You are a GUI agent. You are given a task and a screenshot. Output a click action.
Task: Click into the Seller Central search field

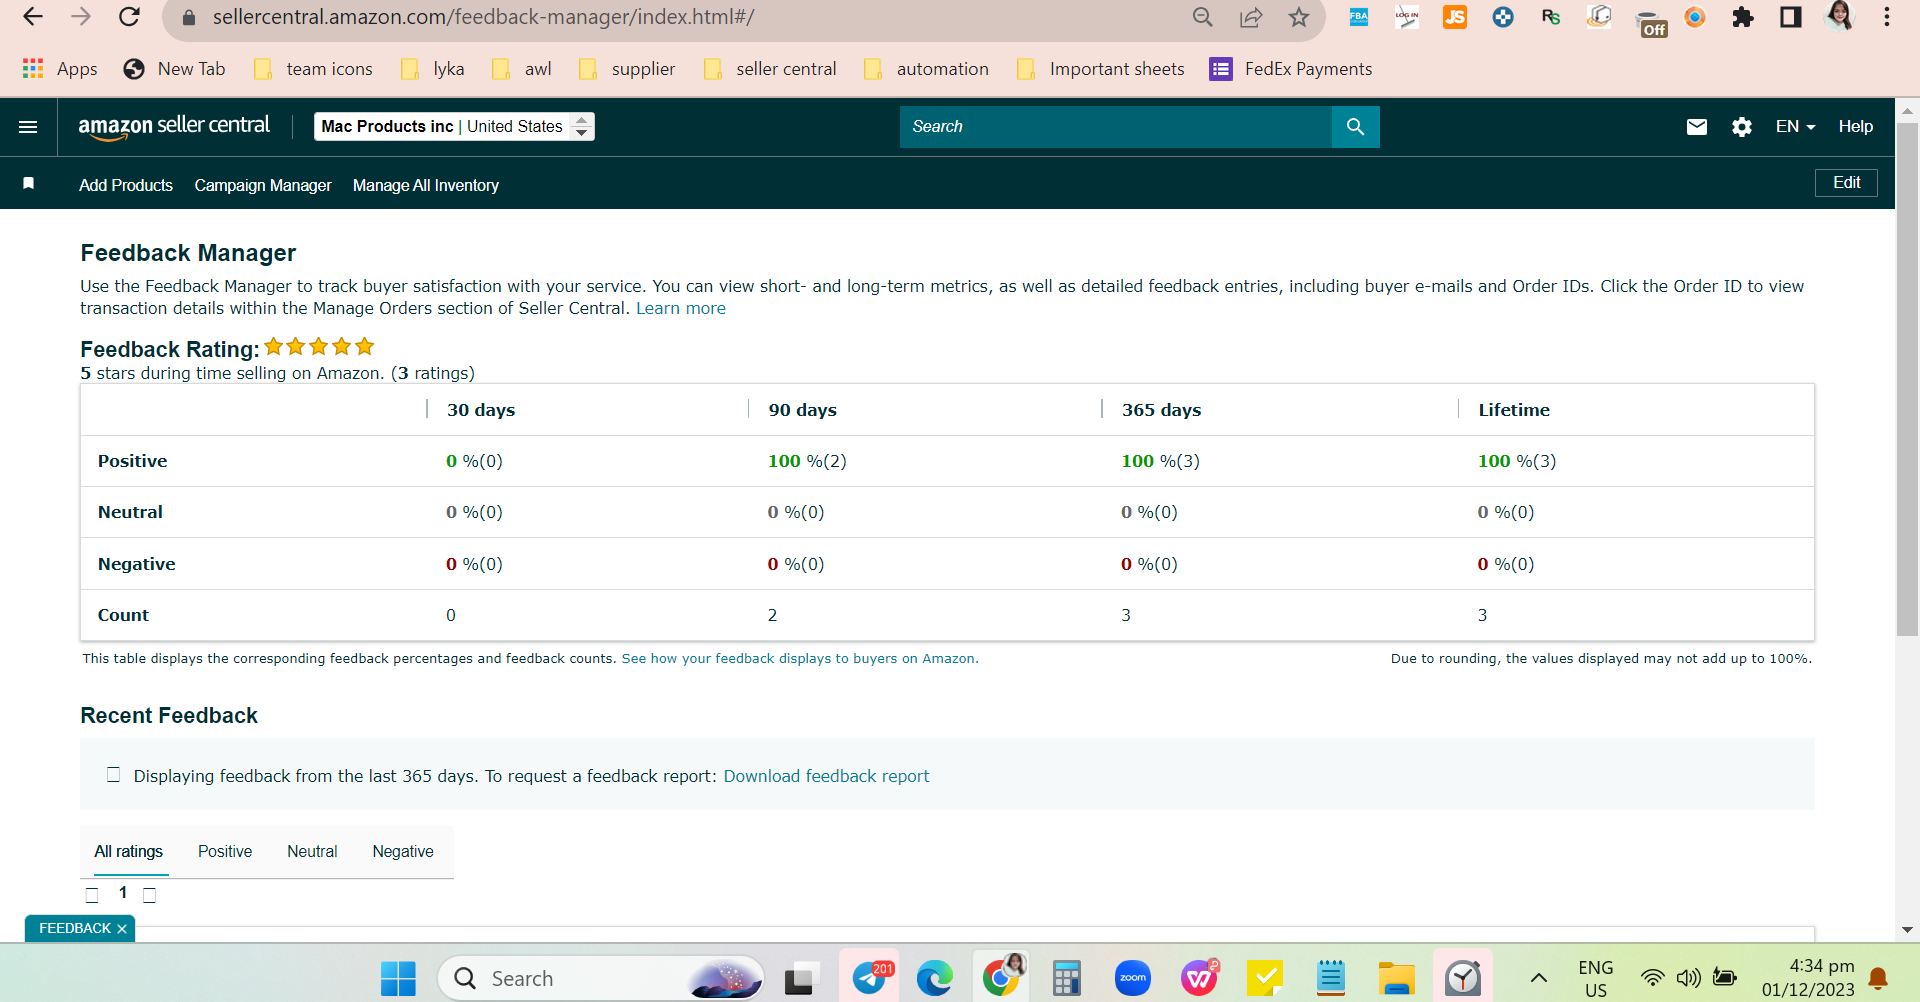click(x=1116, y=127)
